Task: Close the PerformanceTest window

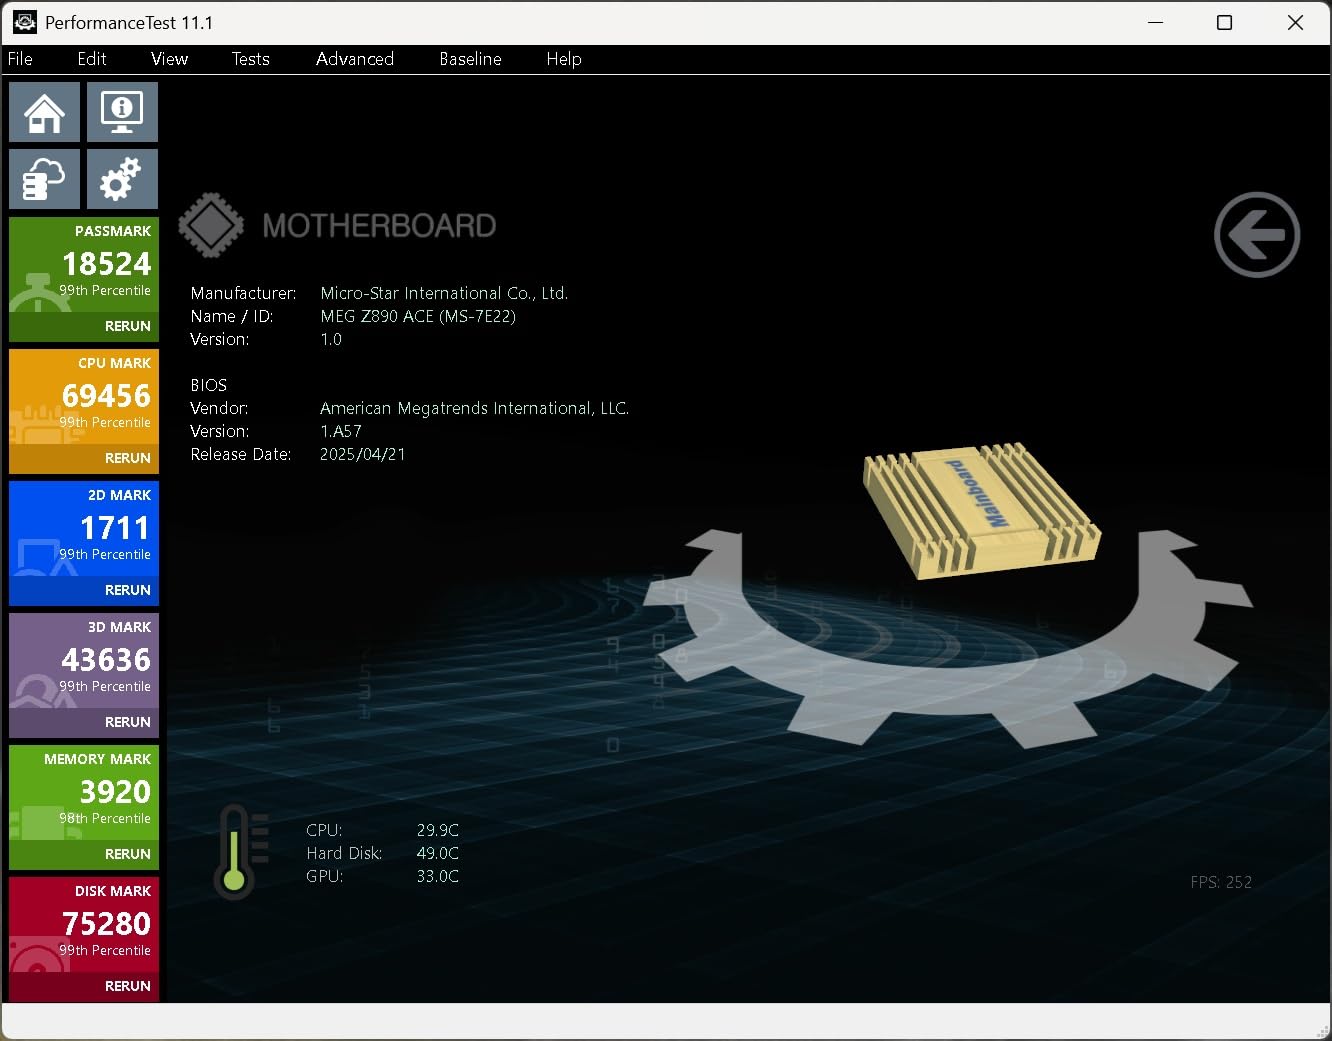Action: 1295,22
